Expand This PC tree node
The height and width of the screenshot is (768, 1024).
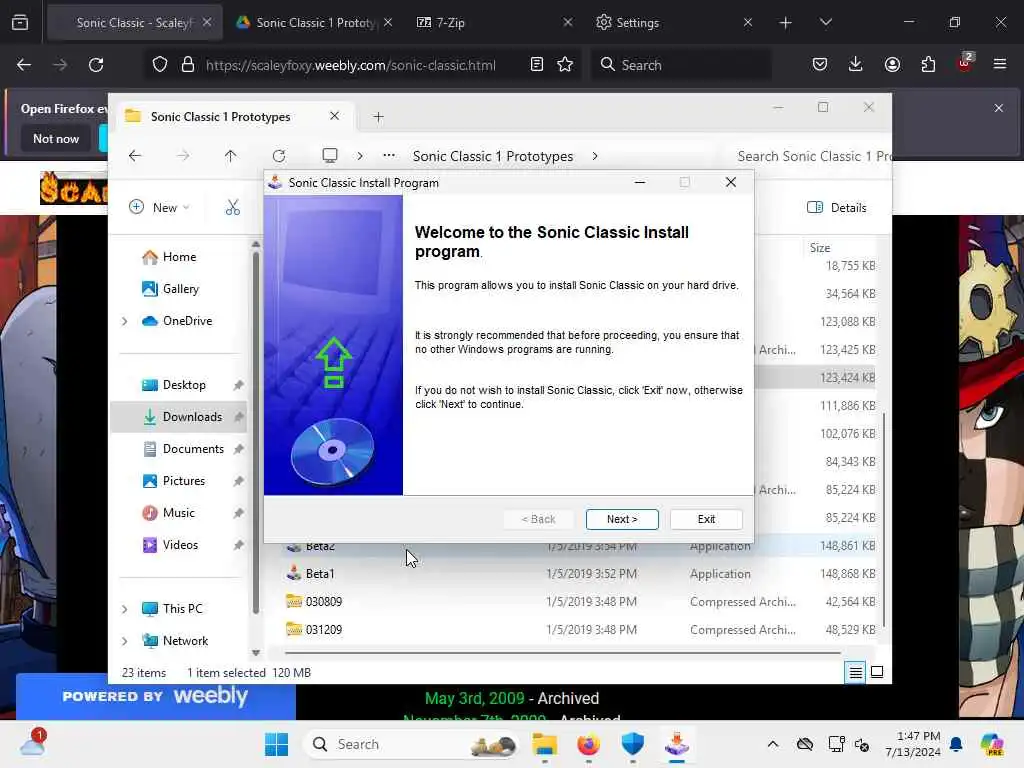pos(125,609)
